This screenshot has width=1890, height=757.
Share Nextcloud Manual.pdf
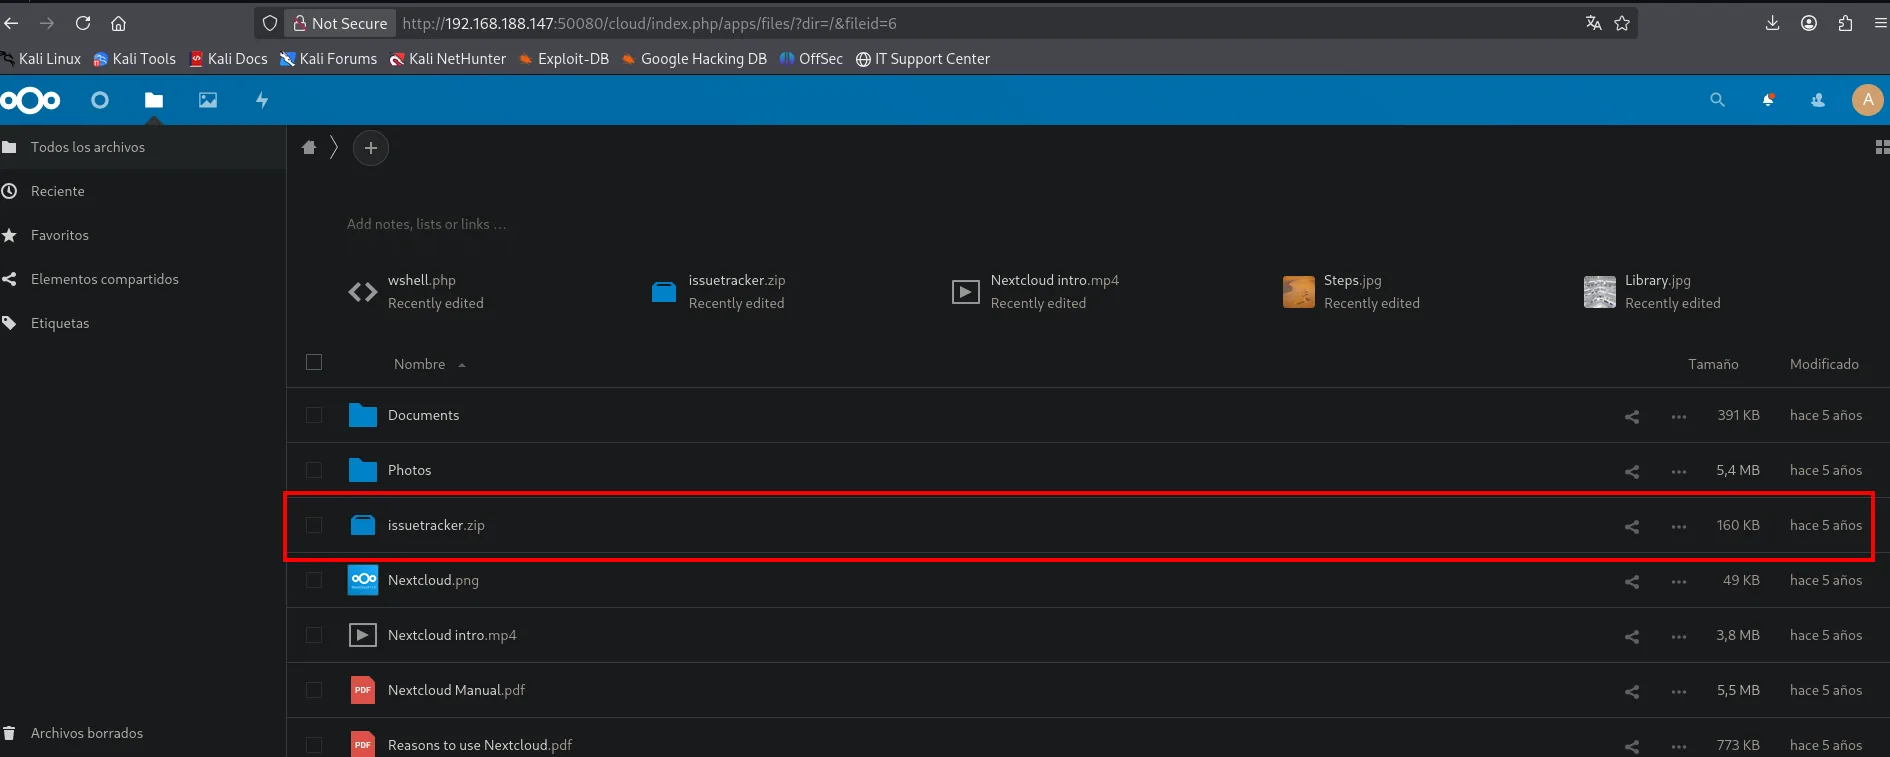tap(1632, 691)
